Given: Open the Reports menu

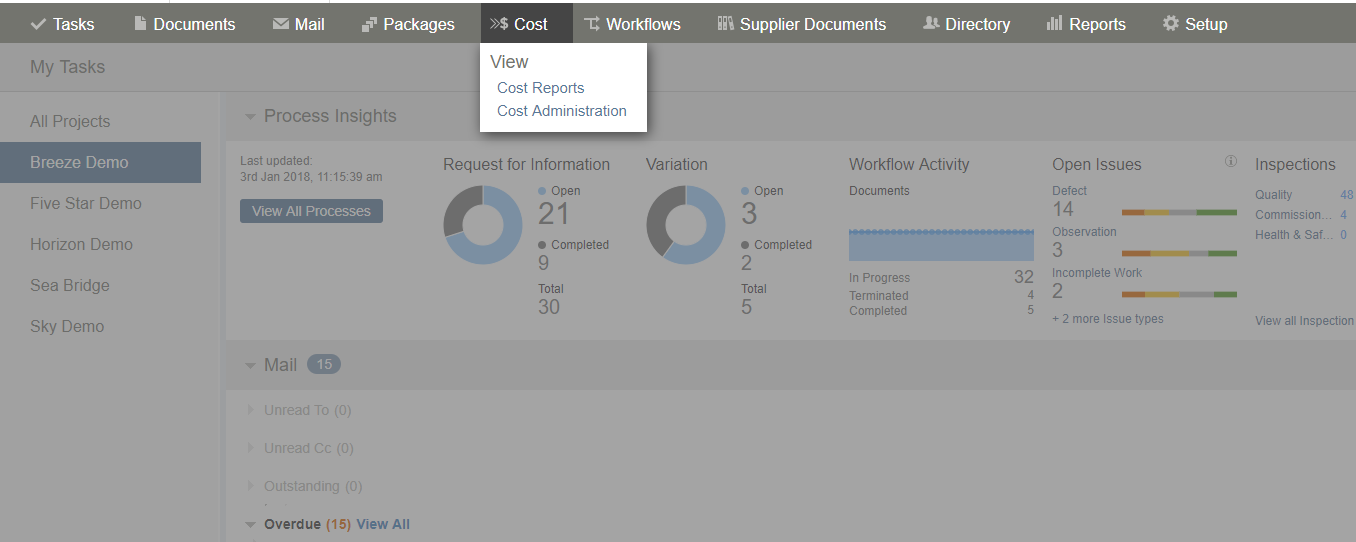Looking at the screenshot, I should tap(1086, 24).
